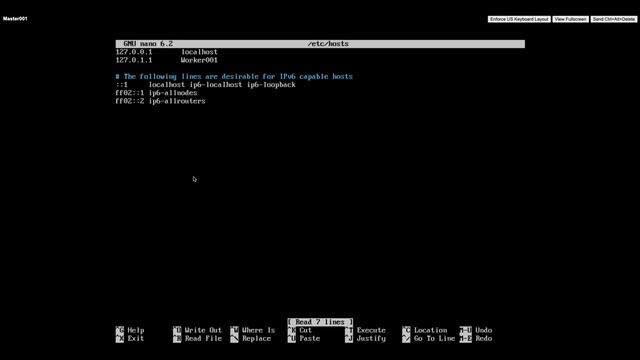
Task: Click the Where Is shortcut label
Action: coord(258,330)
